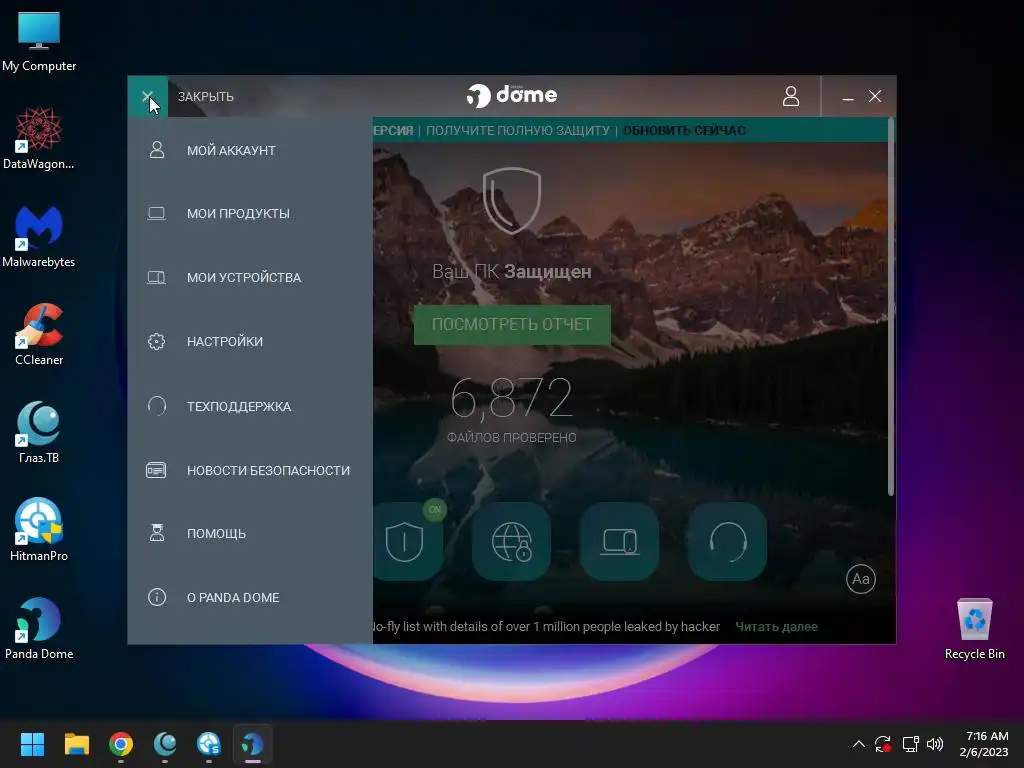Open ПОМОЩЬ menu entry

216,534
